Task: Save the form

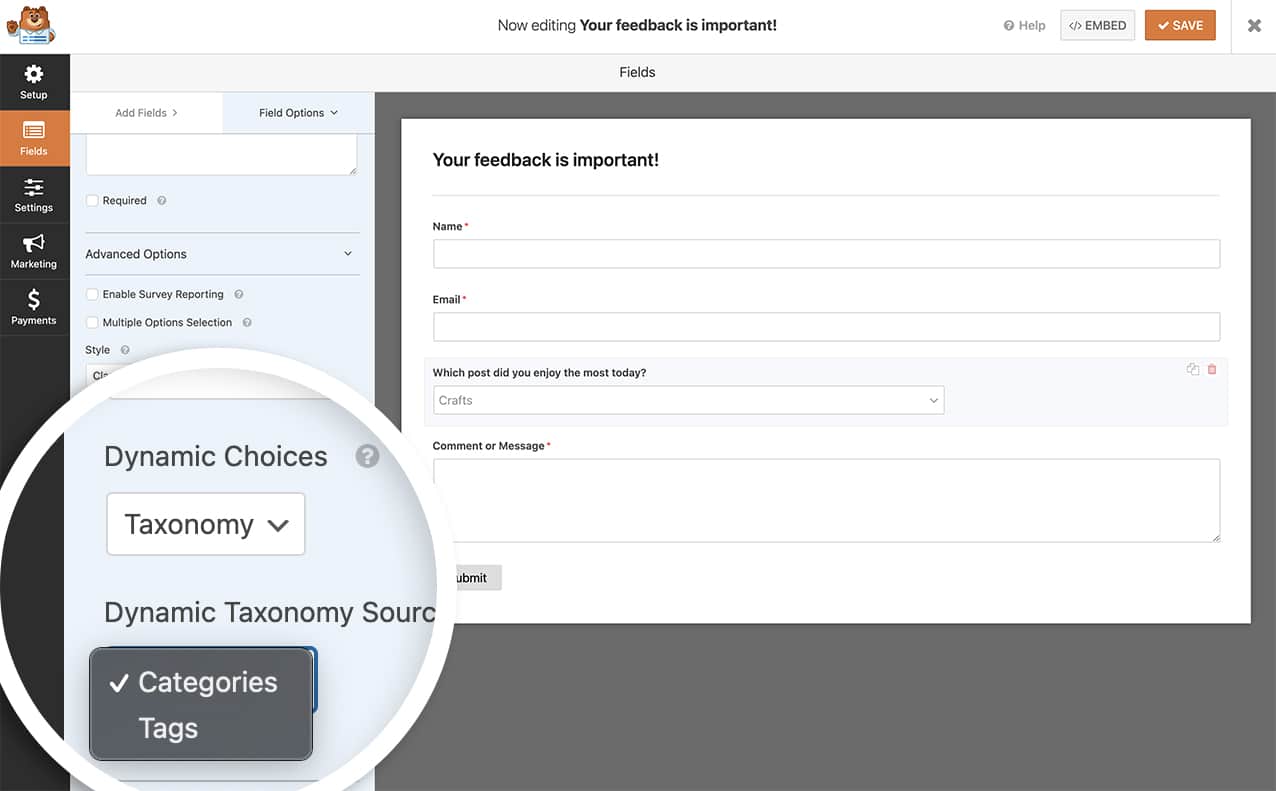Action: coord(1180,25)
